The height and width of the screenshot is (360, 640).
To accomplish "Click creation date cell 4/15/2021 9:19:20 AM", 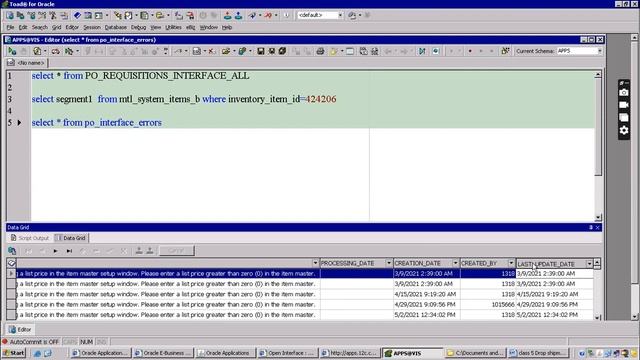I will point(427,294).
